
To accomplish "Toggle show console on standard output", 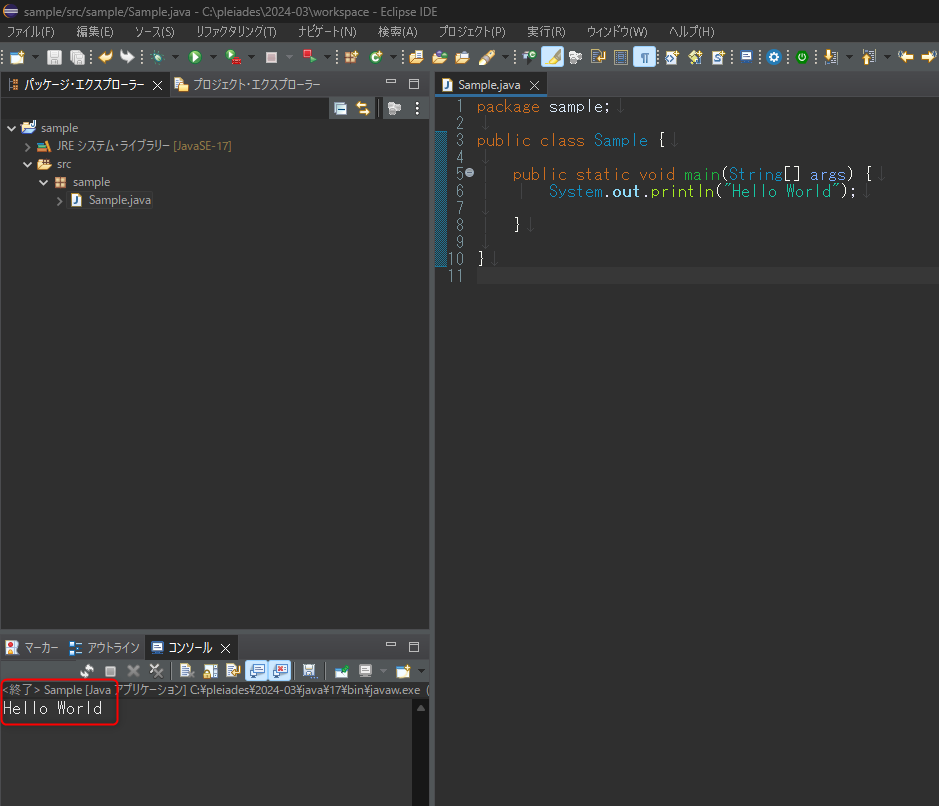I will point(258,671).
